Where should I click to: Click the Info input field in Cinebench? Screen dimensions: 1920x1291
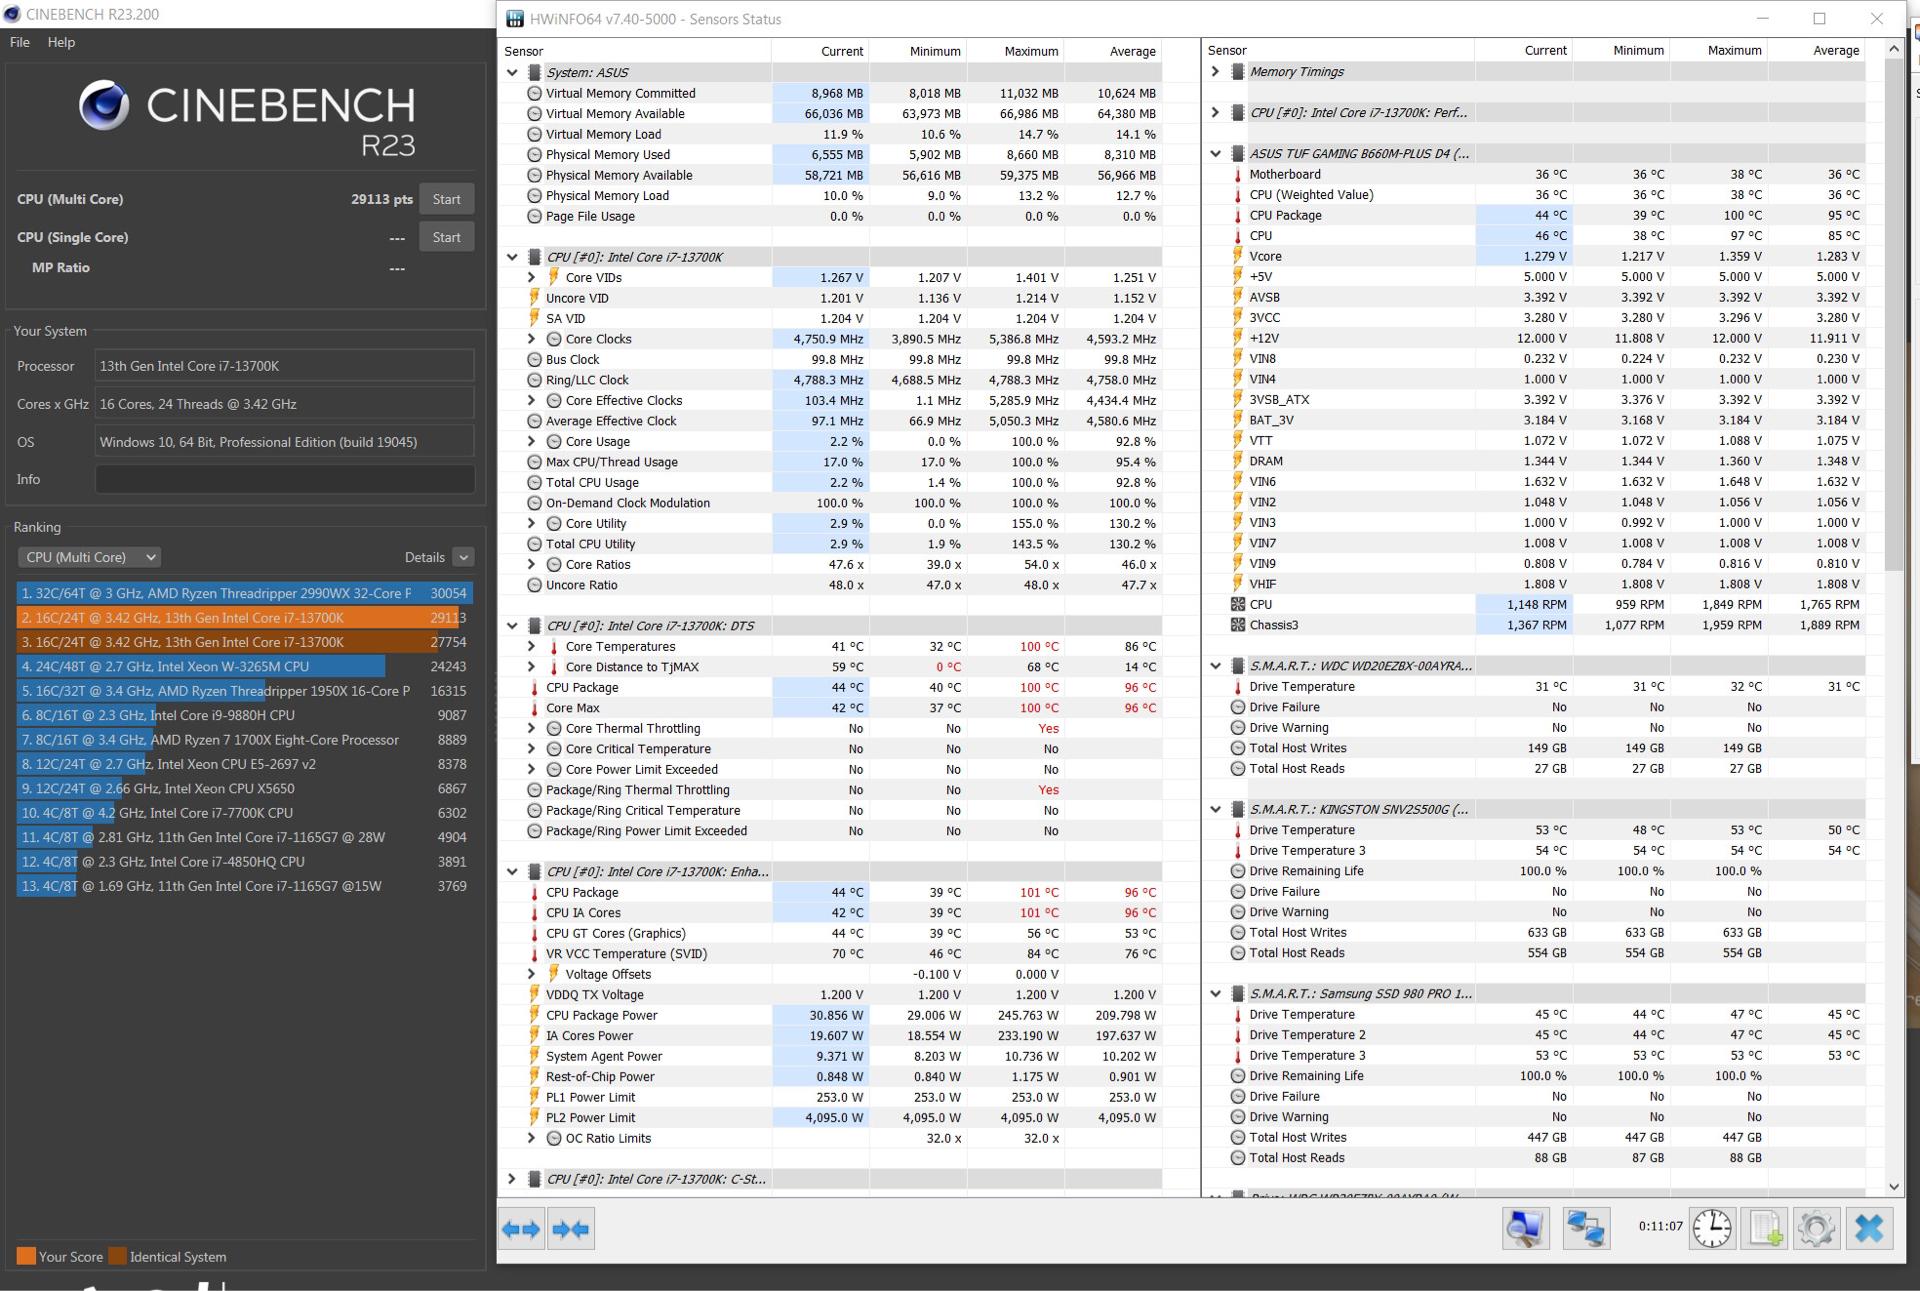point(284,479)
